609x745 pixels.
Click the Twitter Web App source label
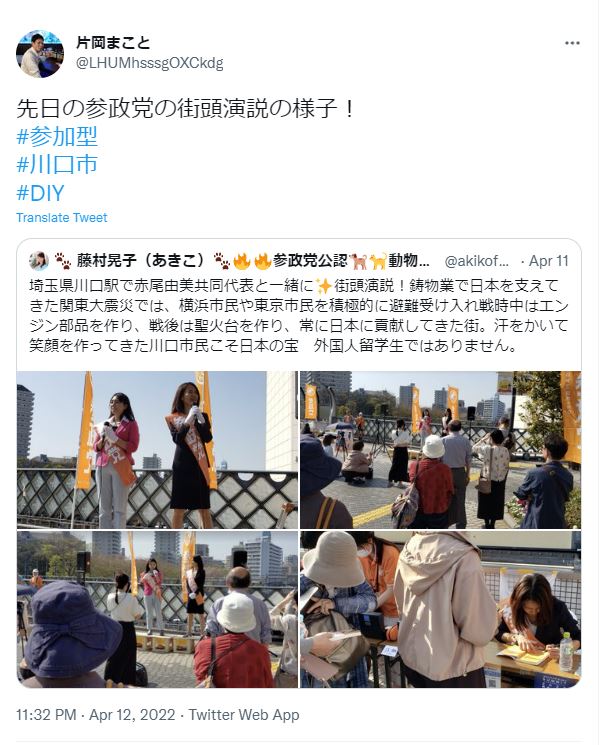(x=244, y=715)
